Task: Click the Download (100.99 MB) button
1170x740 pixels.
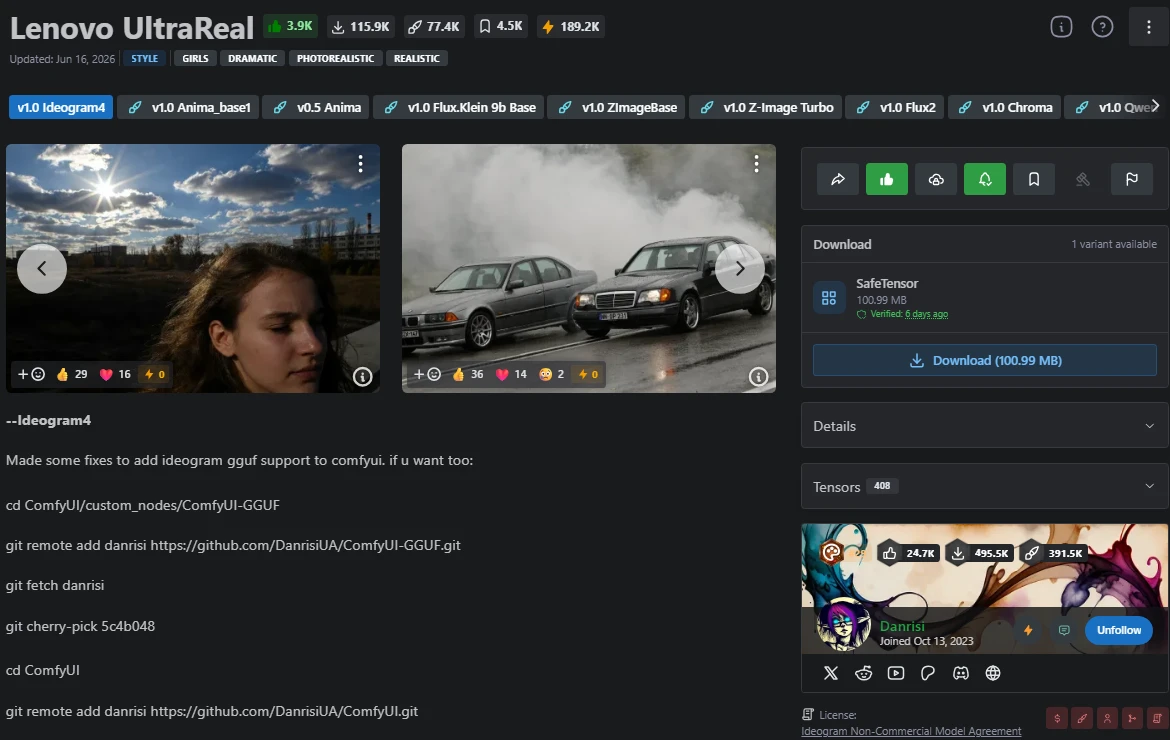Action: click(984, 360)
